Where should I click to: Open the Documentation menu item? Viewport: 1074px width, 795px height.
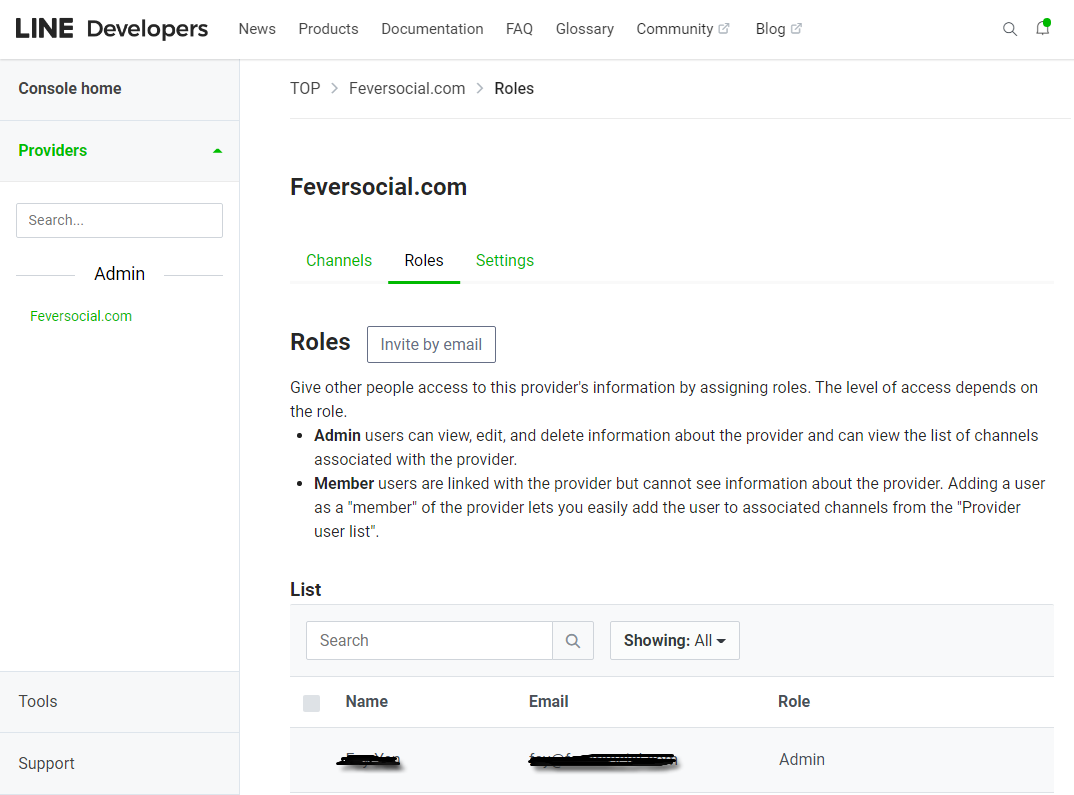432,29
